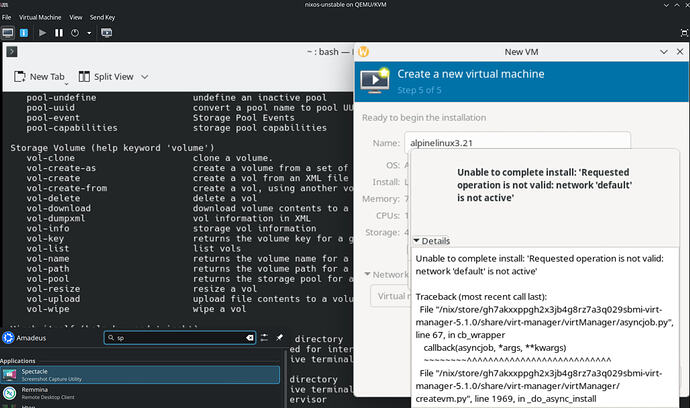
Task: Click the rollup chevron in New VM title bar
Action: (x=664, y=51)
